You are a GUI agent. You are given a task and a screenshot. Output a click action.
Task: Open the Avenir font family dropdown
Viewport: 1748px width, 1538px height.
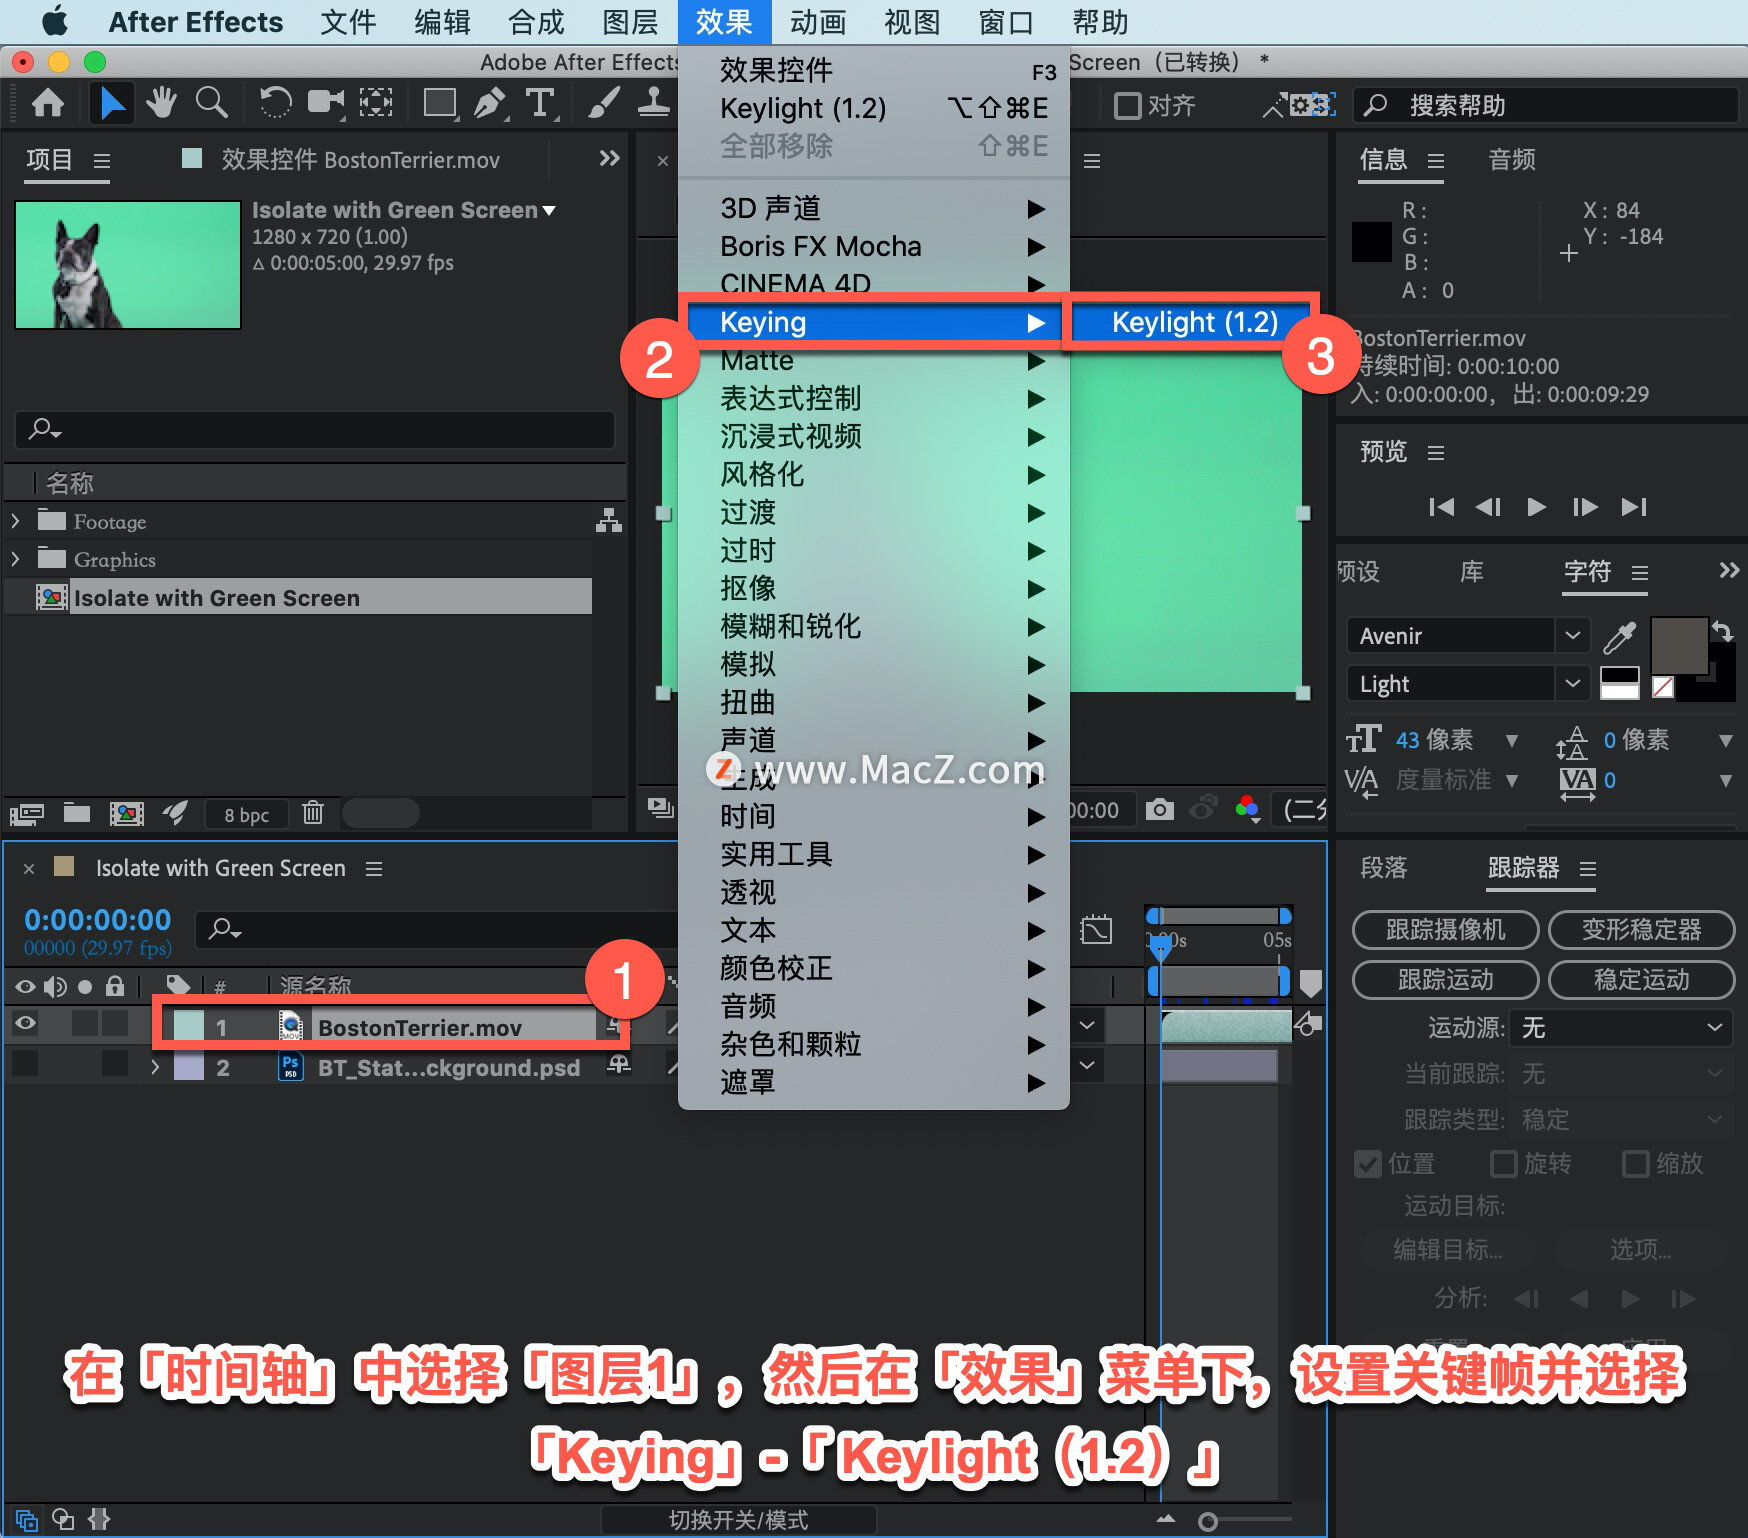point(1572,636)
